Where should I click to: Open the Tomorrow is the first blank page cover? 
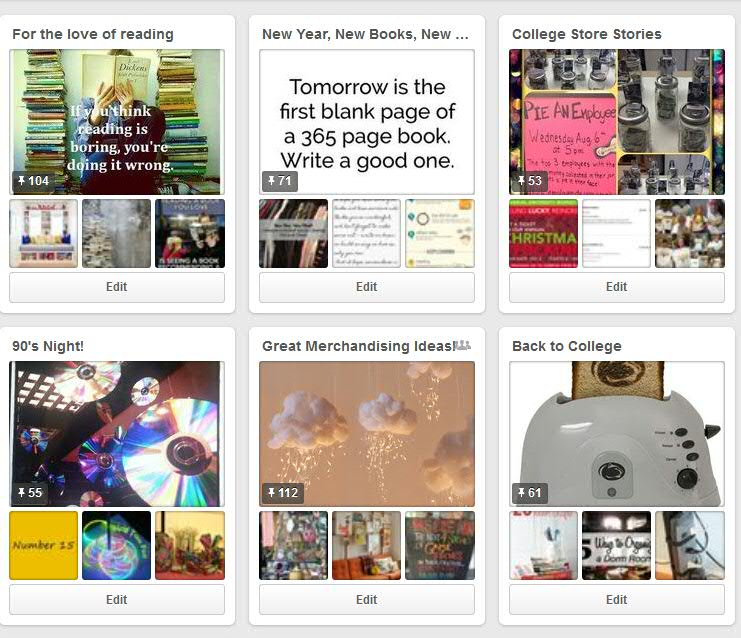[x=367, y=122]
